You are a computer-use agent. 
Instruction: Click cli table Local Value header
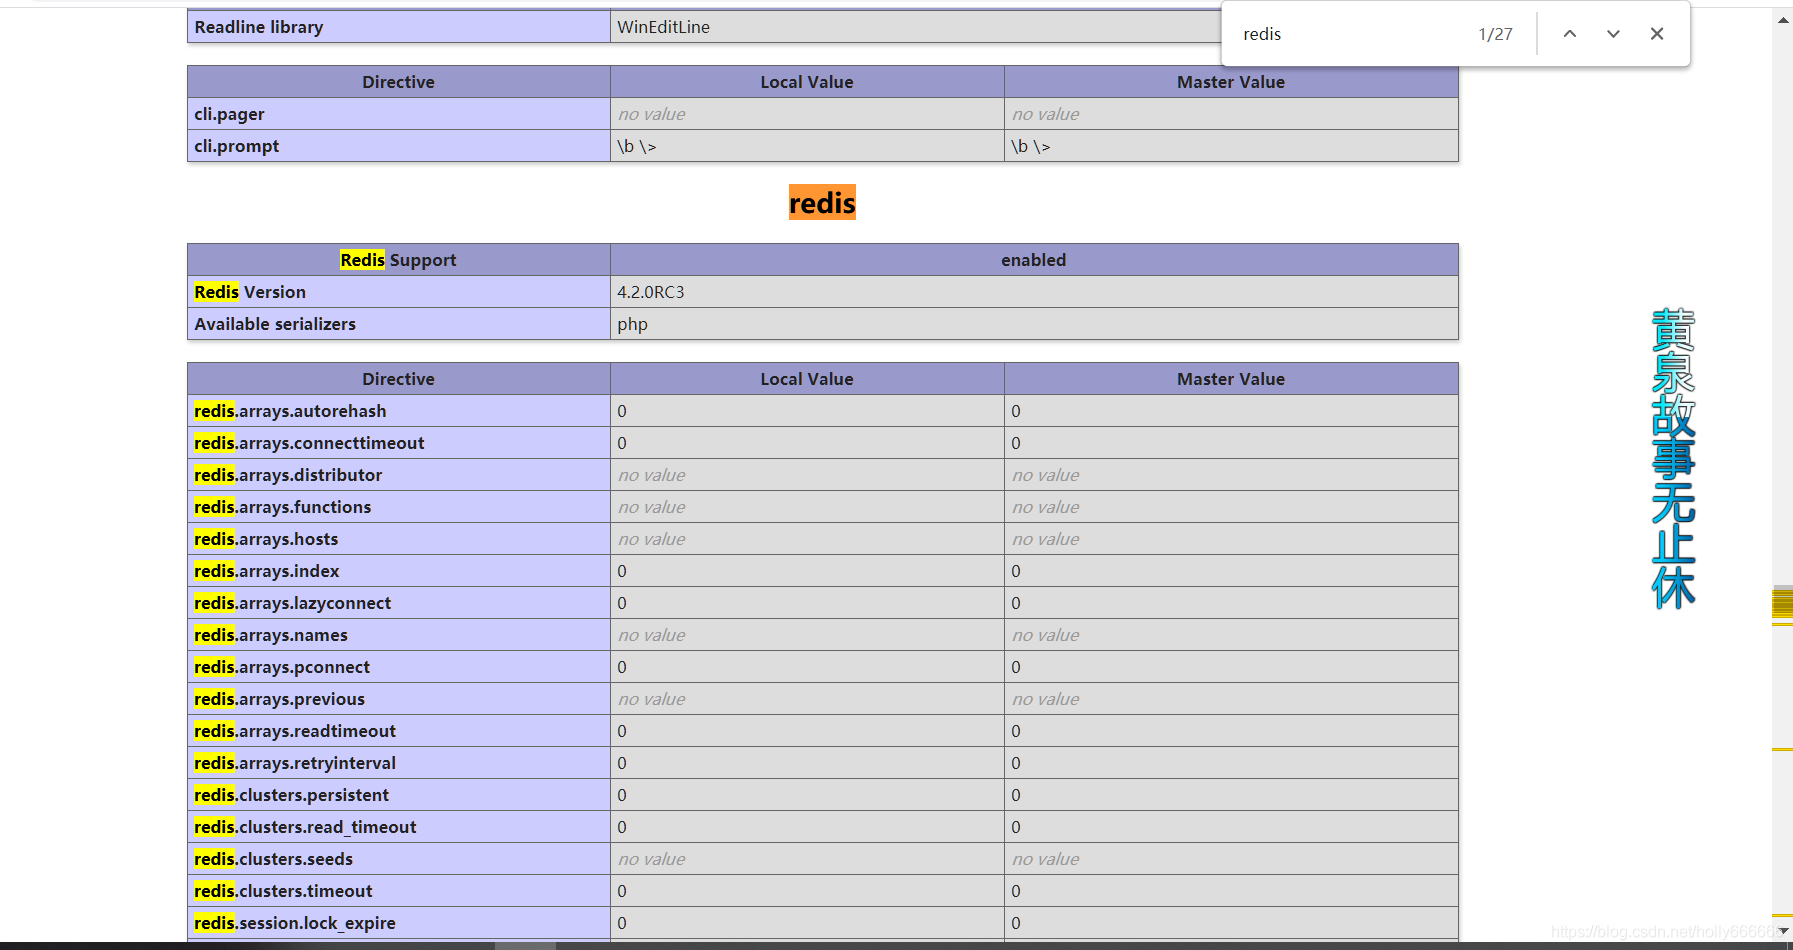coord(807,82)
